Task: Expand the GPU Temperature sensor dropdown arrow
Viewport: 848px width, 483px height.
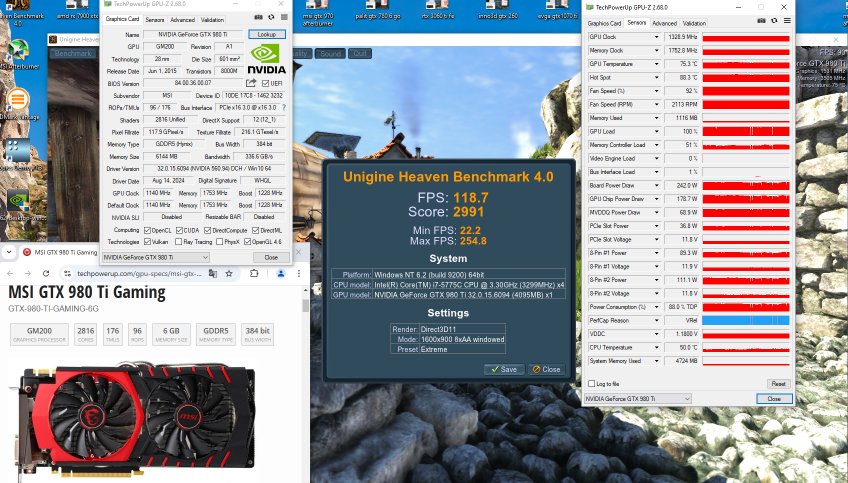Action: click(x=657, y=64)
